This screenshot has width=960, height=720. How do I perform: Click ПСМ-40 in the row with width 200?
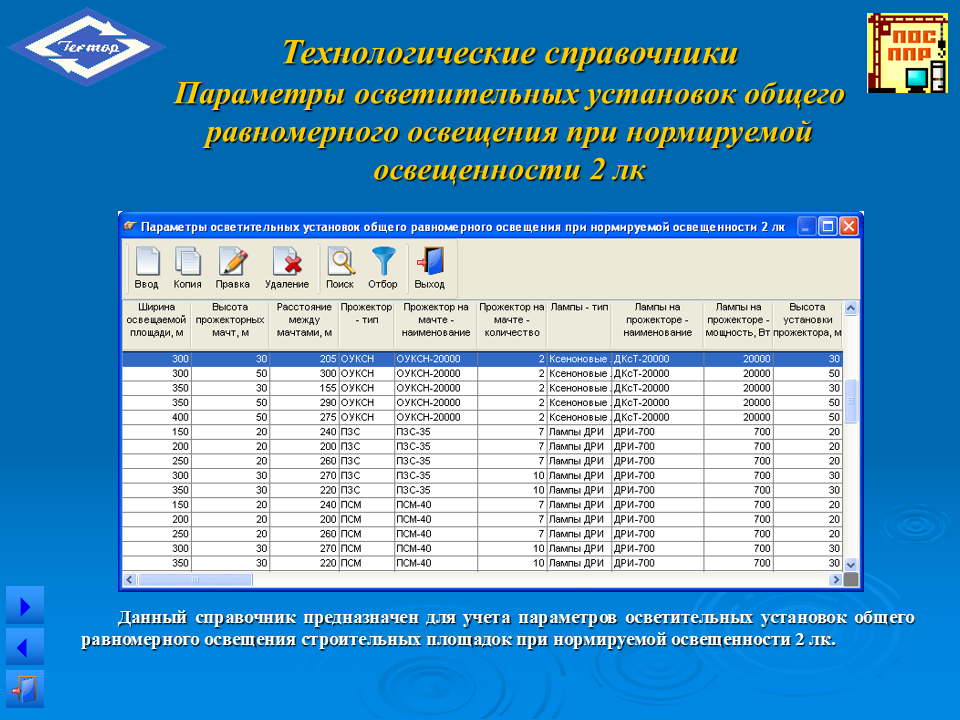click(436, 519)
